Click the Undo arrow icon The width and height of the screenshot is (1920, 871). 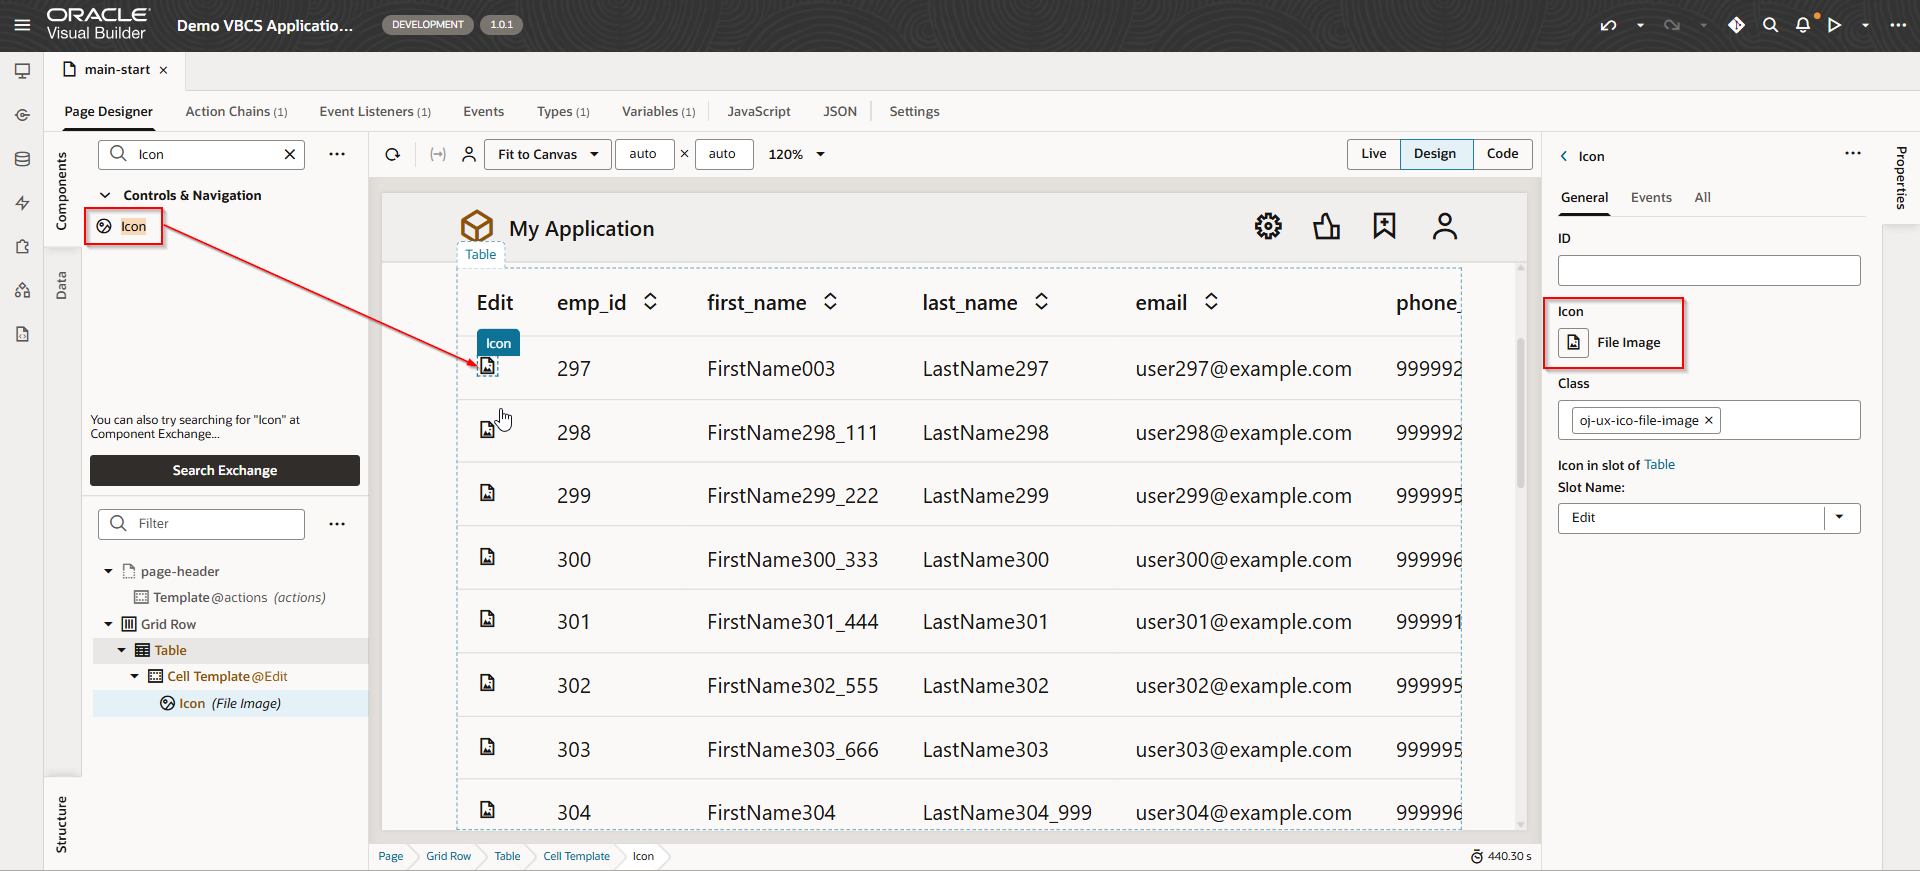click(1608, 25)
